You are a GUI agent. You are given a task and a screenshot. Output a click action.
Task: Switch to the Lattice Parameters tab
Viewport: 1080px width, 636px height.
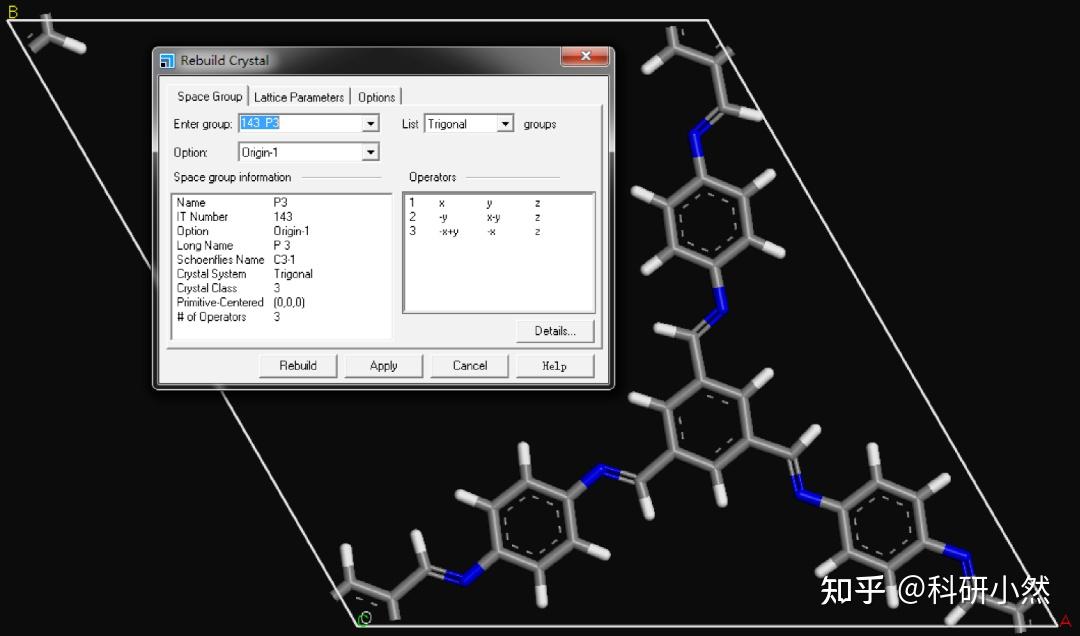pyautogui.click(x=299, y=96)
